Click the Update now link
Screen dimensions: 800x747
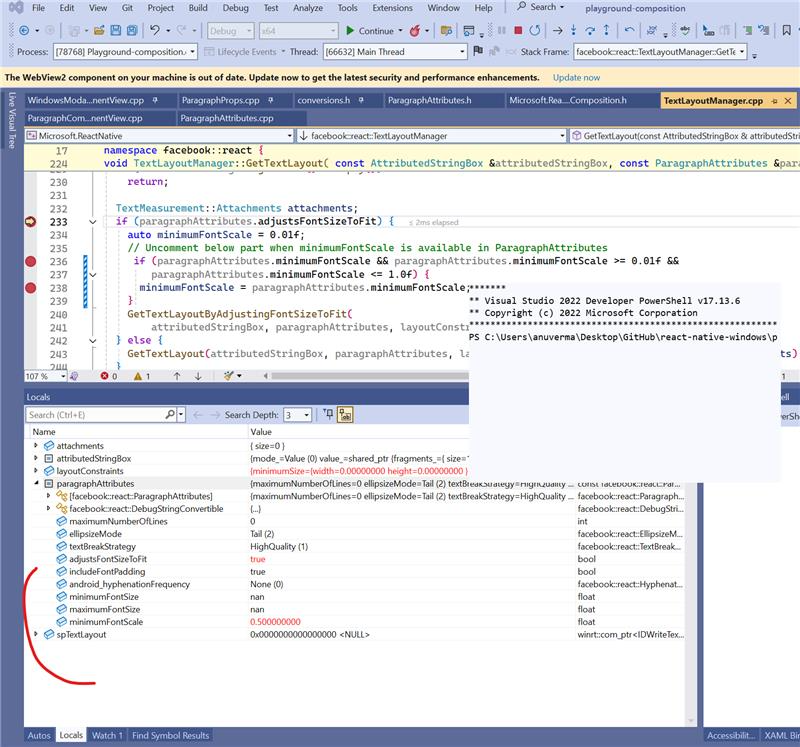[577, 78]
